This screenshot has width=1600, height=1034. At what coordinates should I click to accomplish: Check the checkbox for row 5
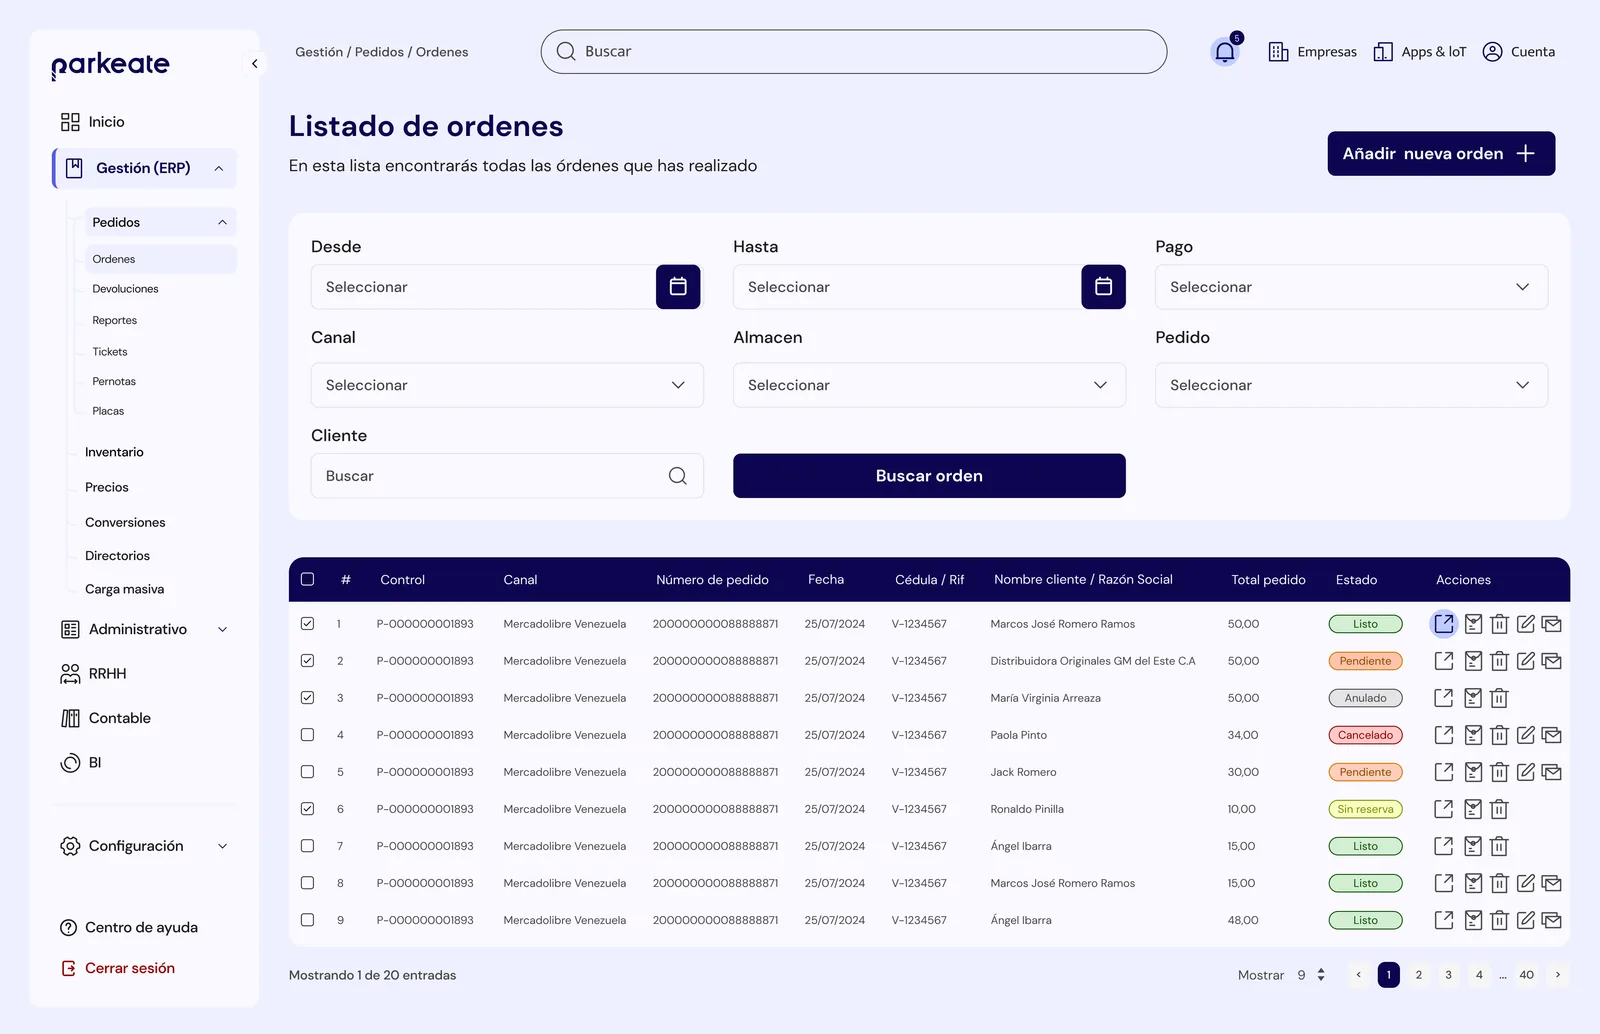(x=307, y=771)
